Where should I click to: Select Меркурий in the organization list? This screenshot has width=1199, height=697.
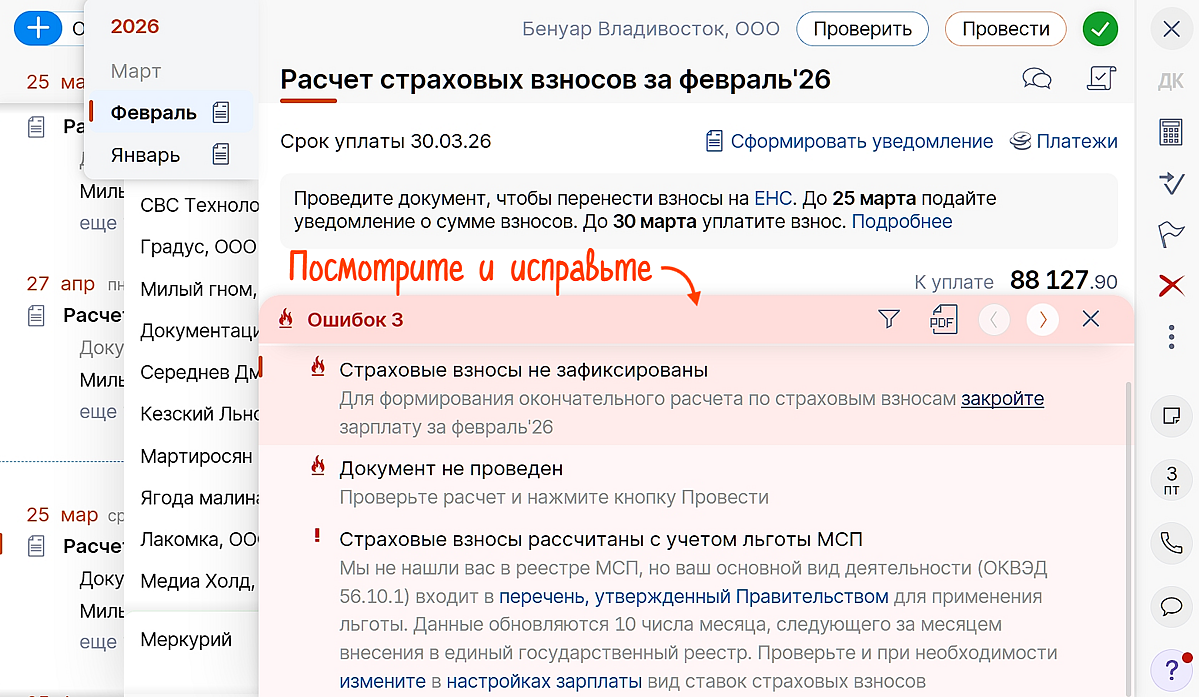186,640
